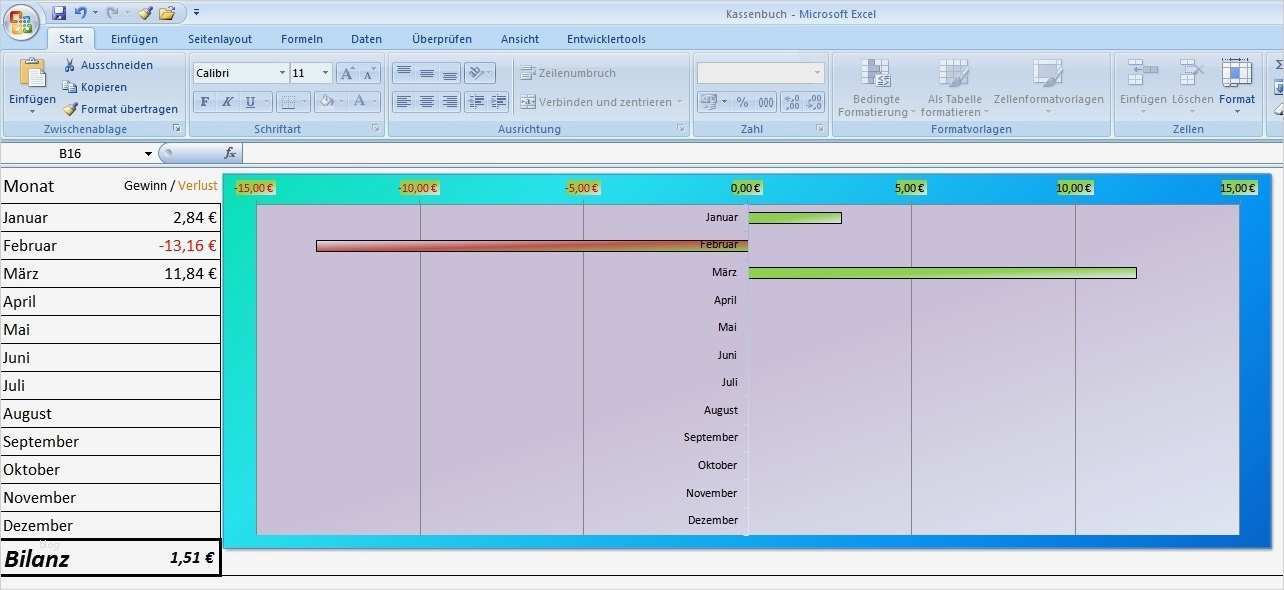Image resolution: width=1284 pixels, height=590 pixels.
Task: Open the font size dropdown showing 11
Action: [x=324, y=72]
